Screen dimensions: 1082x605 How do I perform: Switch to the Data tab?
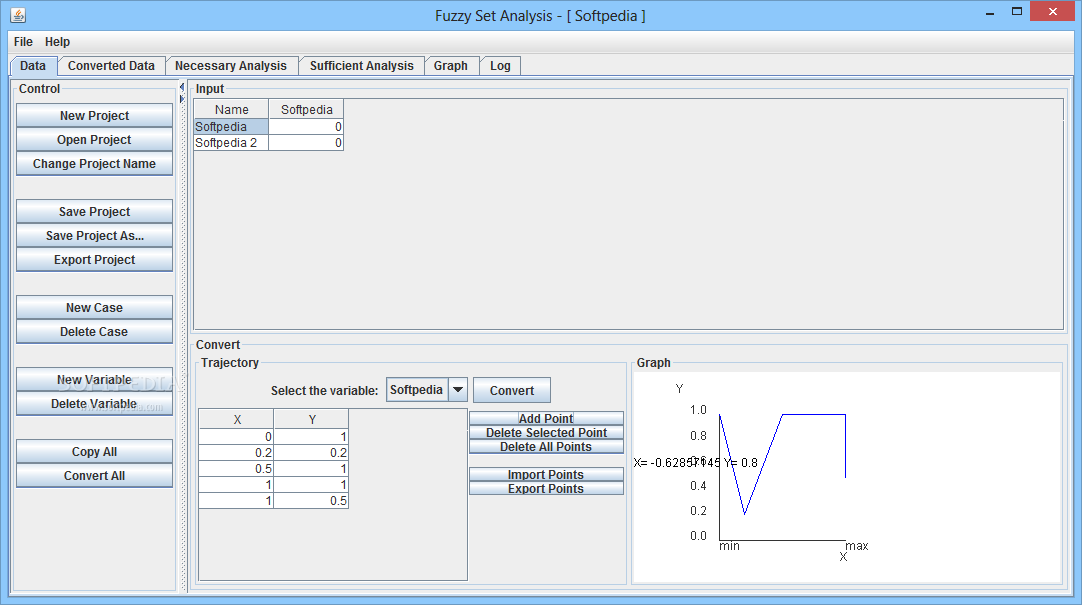[x=32, y=66]
